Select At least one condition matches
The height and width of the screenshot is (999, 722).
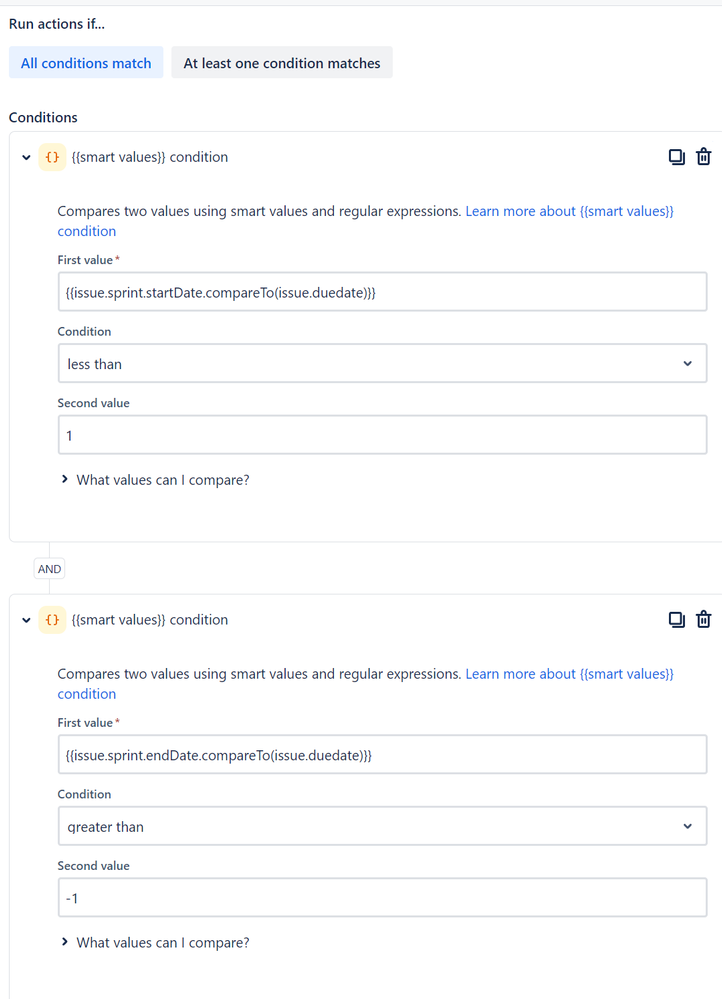coord(282,63)
